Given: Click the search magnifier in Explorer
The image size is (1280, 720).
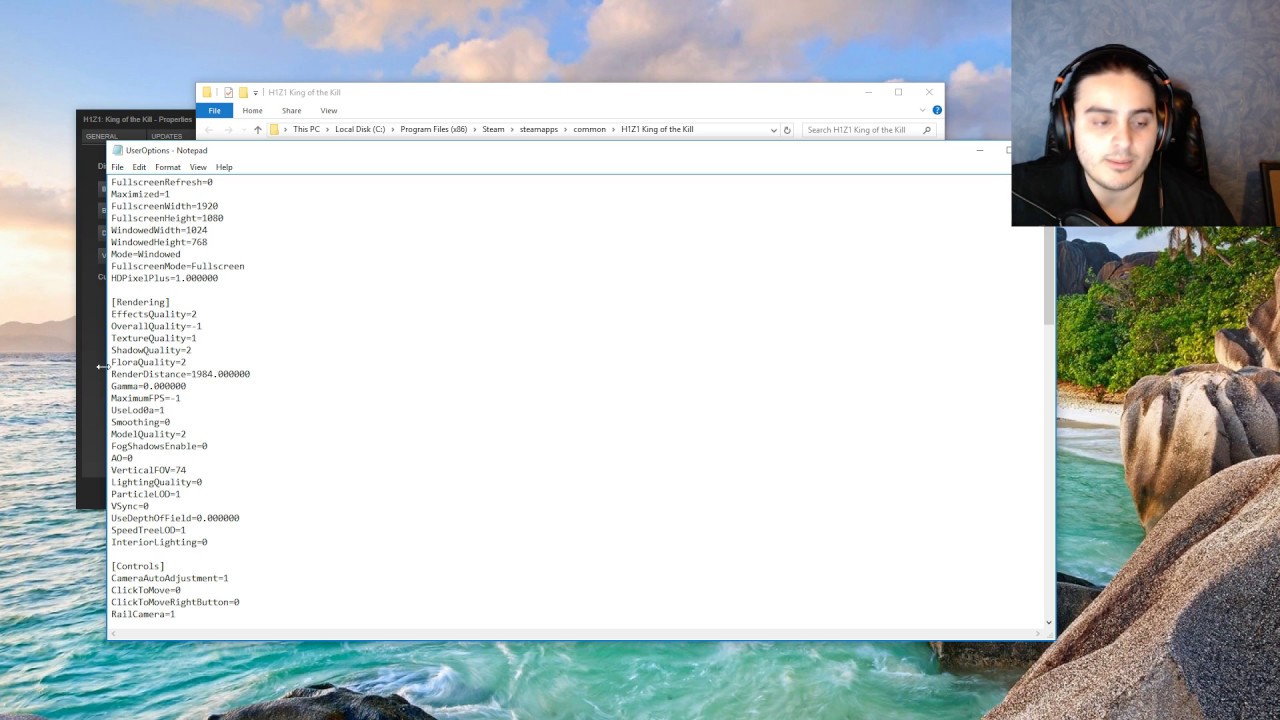Looking at the screenshot, I should tap(927, 130).
